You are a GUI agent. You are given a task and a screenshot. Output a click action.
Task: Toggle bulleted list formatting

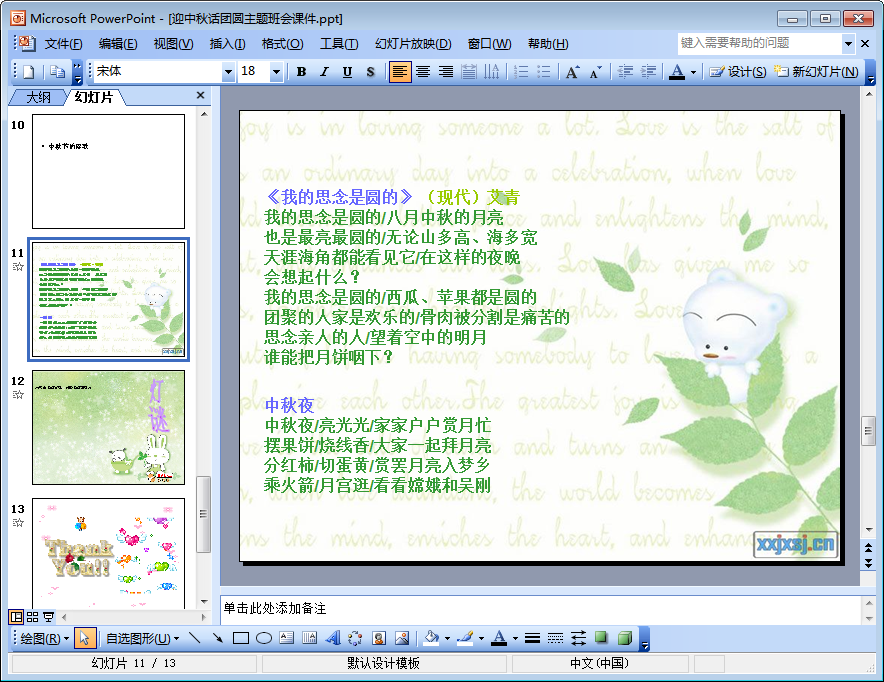click(x=544, y=72)
